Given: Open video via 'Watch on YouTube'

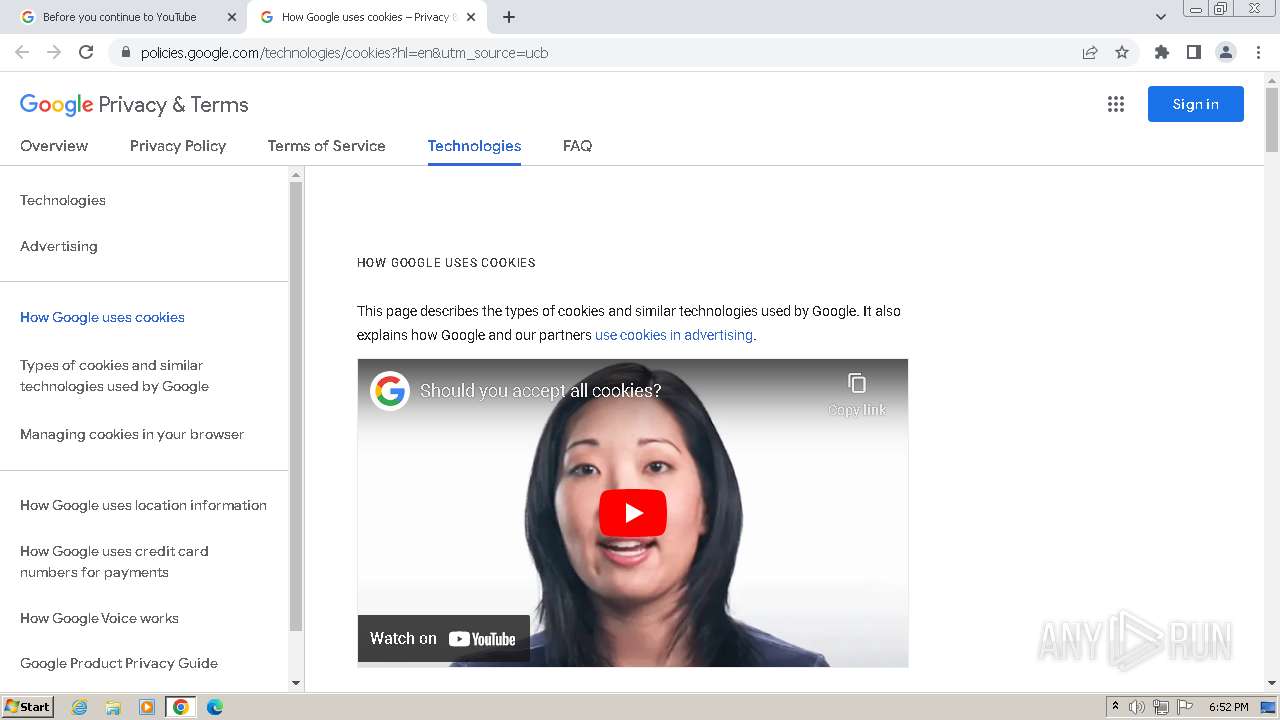Looking at the screenshot, I should 443,638.
